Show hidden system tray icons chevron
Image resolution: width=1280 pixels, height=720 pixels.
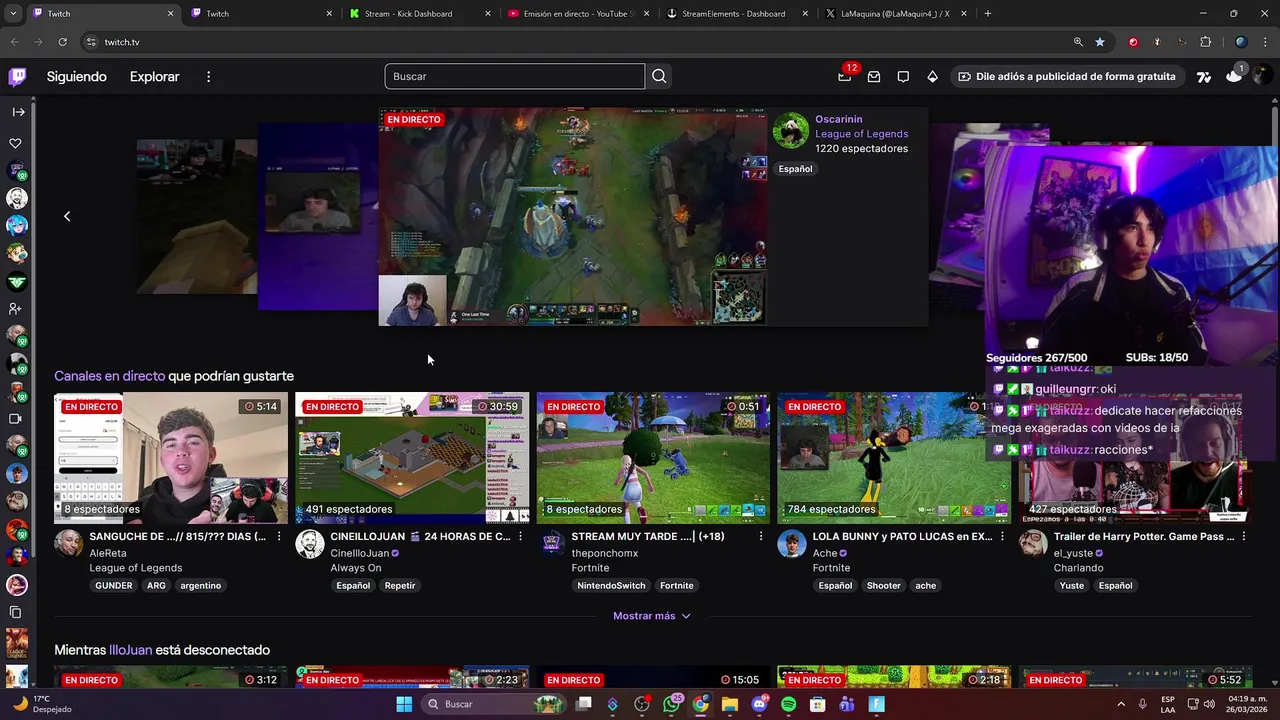tap(1120, 704)
